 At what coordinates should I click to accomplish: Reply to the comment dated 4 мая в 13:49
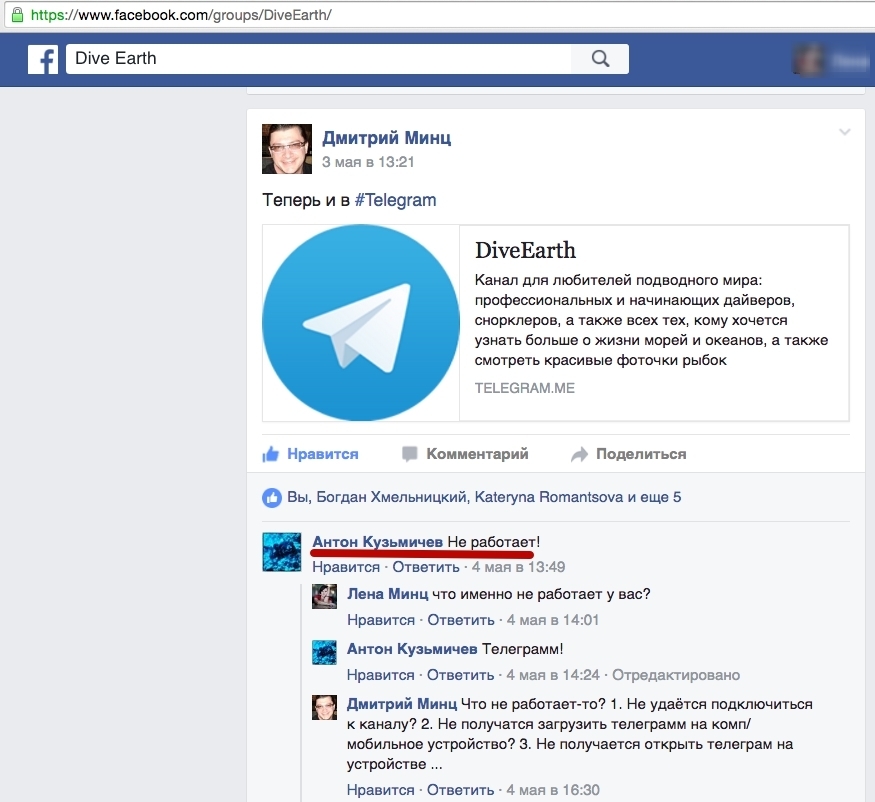pos(426,567)
